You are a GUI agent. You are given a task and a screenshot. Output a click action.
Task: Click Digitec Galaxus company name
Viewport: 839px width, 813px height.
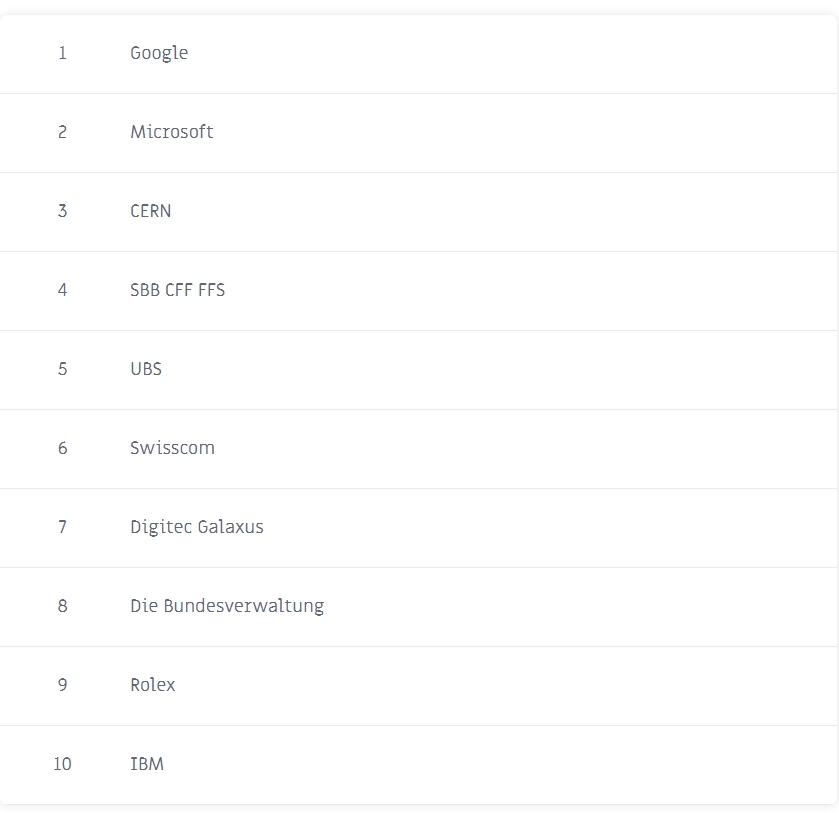coord(197,527)
